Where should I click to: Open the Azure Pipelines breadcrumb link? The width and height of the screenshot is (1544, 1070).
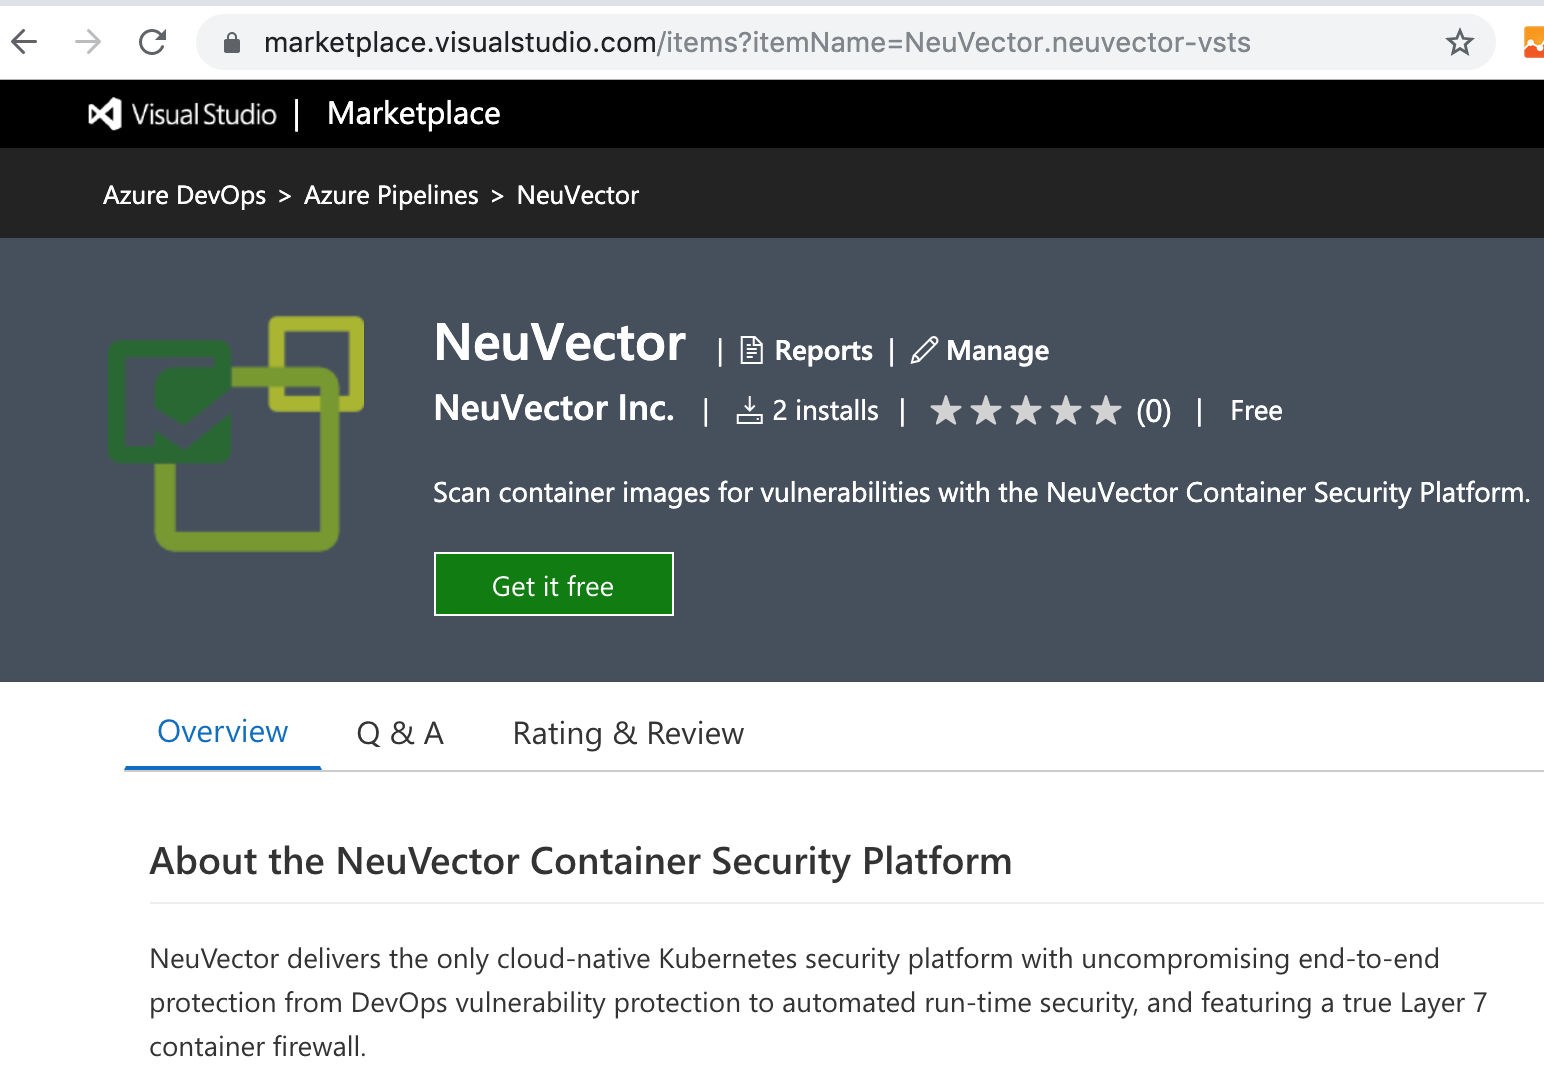[x=391, y=195]
